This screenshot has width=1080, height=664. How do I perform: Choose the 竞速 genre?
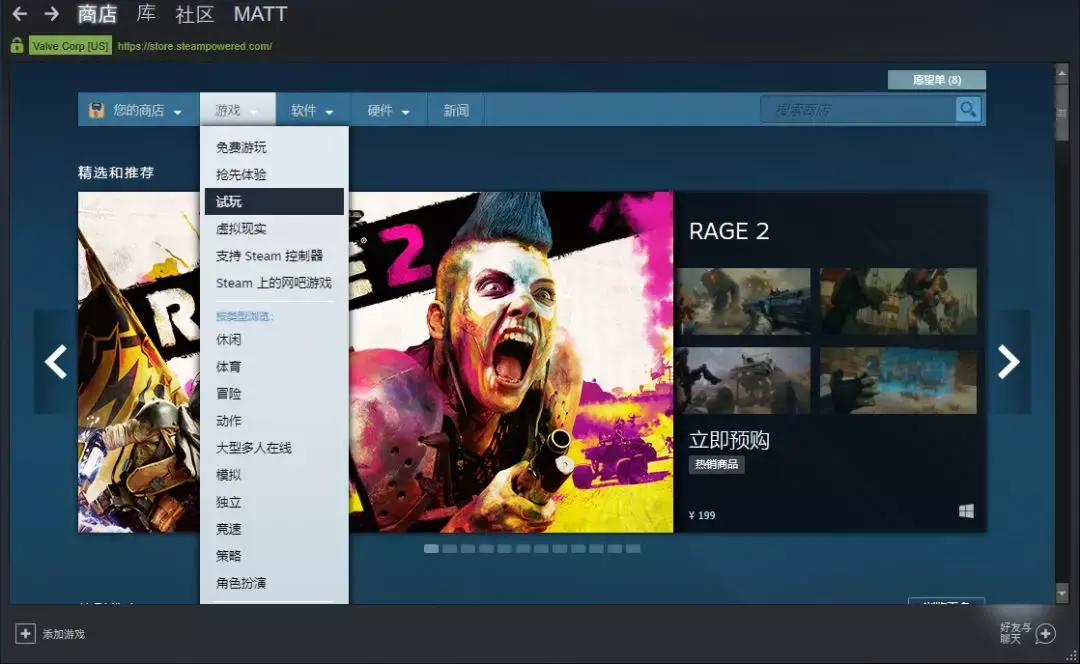pyautogui.click(x=229, y=529)
